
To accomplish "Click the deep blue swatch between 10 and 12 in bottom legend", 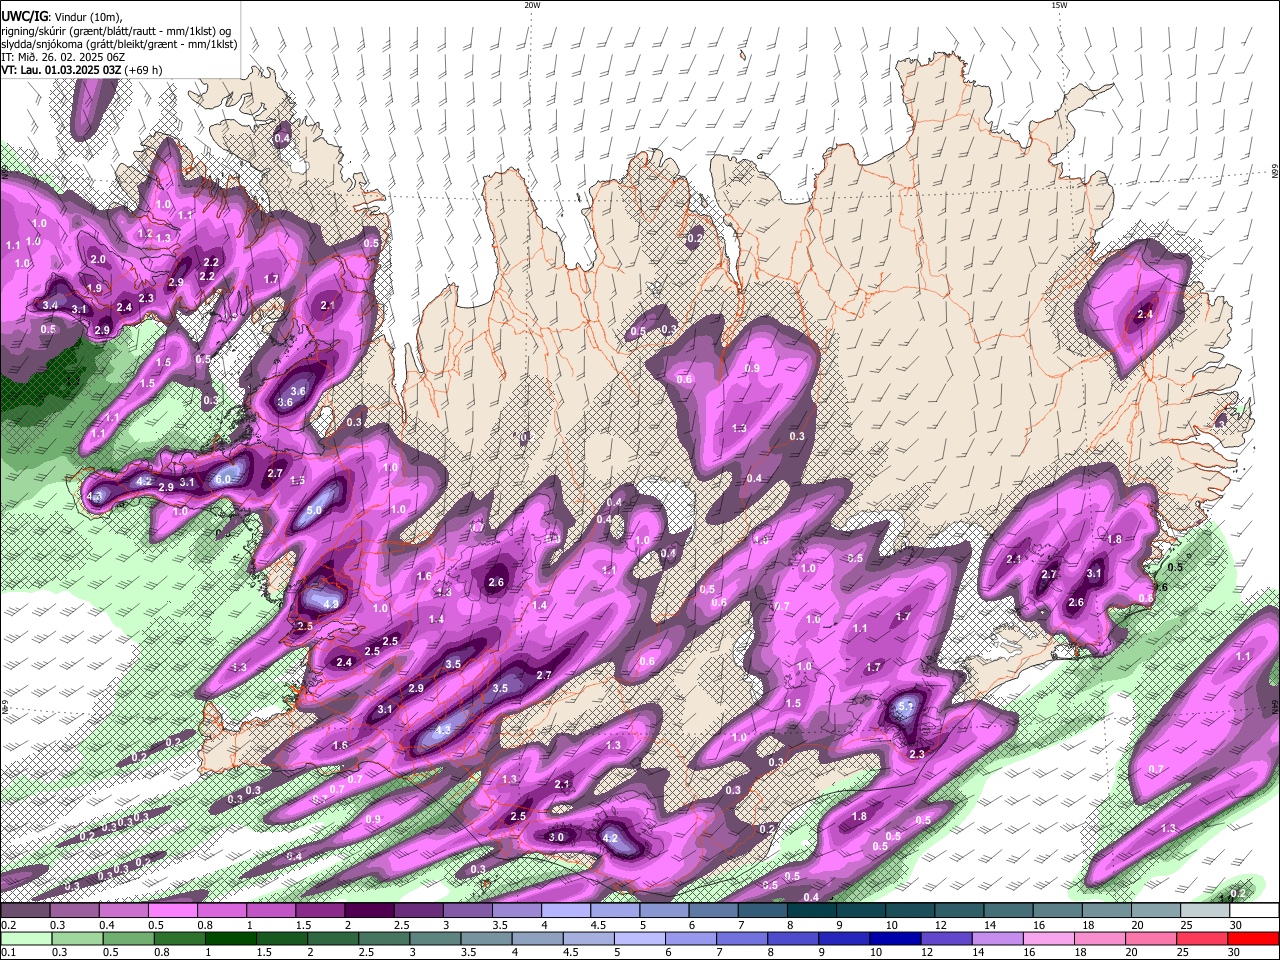I will (896, 938).
